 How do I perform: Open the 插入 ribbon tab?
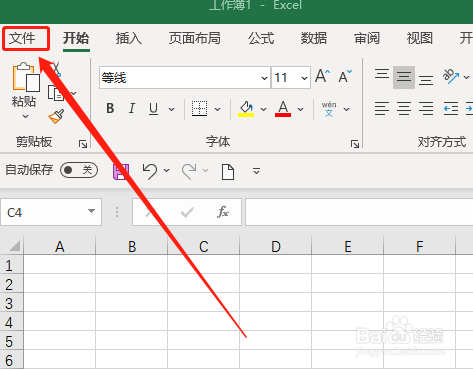coord(129,38)
